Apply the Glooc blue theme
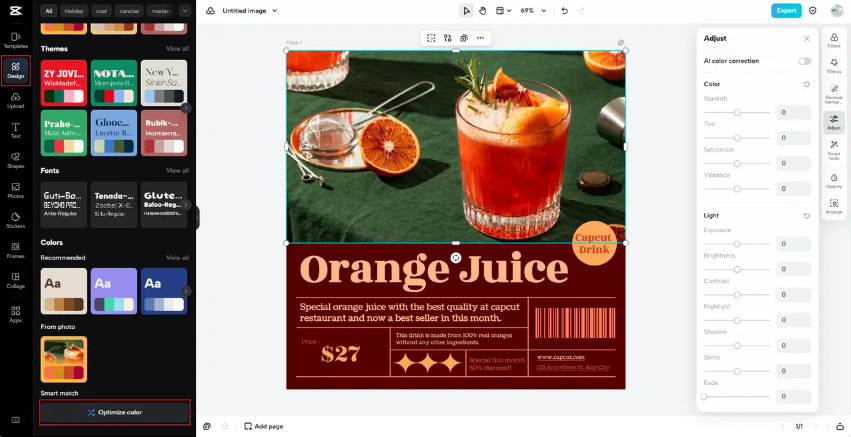Viewport: 851px width, 437px height. tap(114, 133)
